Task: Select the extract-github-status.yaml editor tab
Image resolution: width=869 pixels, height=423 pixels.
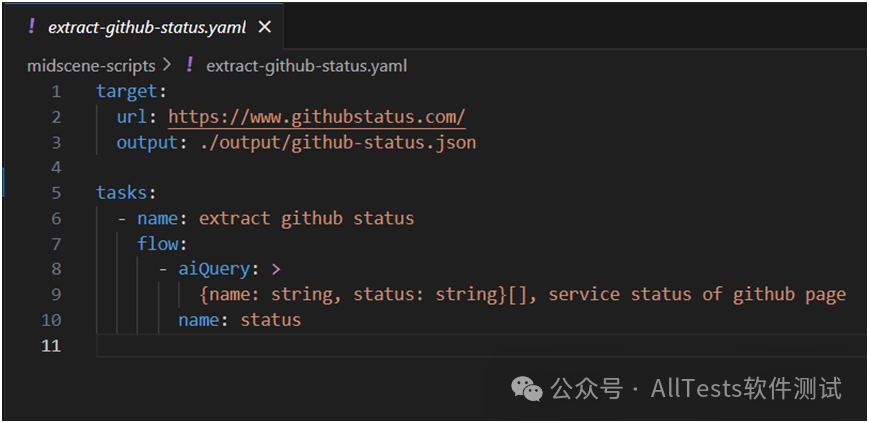Action: (145, 26)
